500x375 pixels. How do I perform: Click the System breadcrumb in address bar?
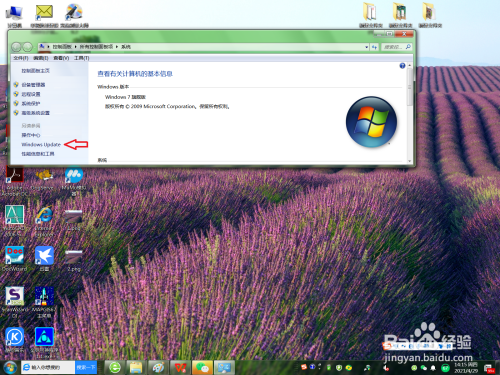pos(126,47)
